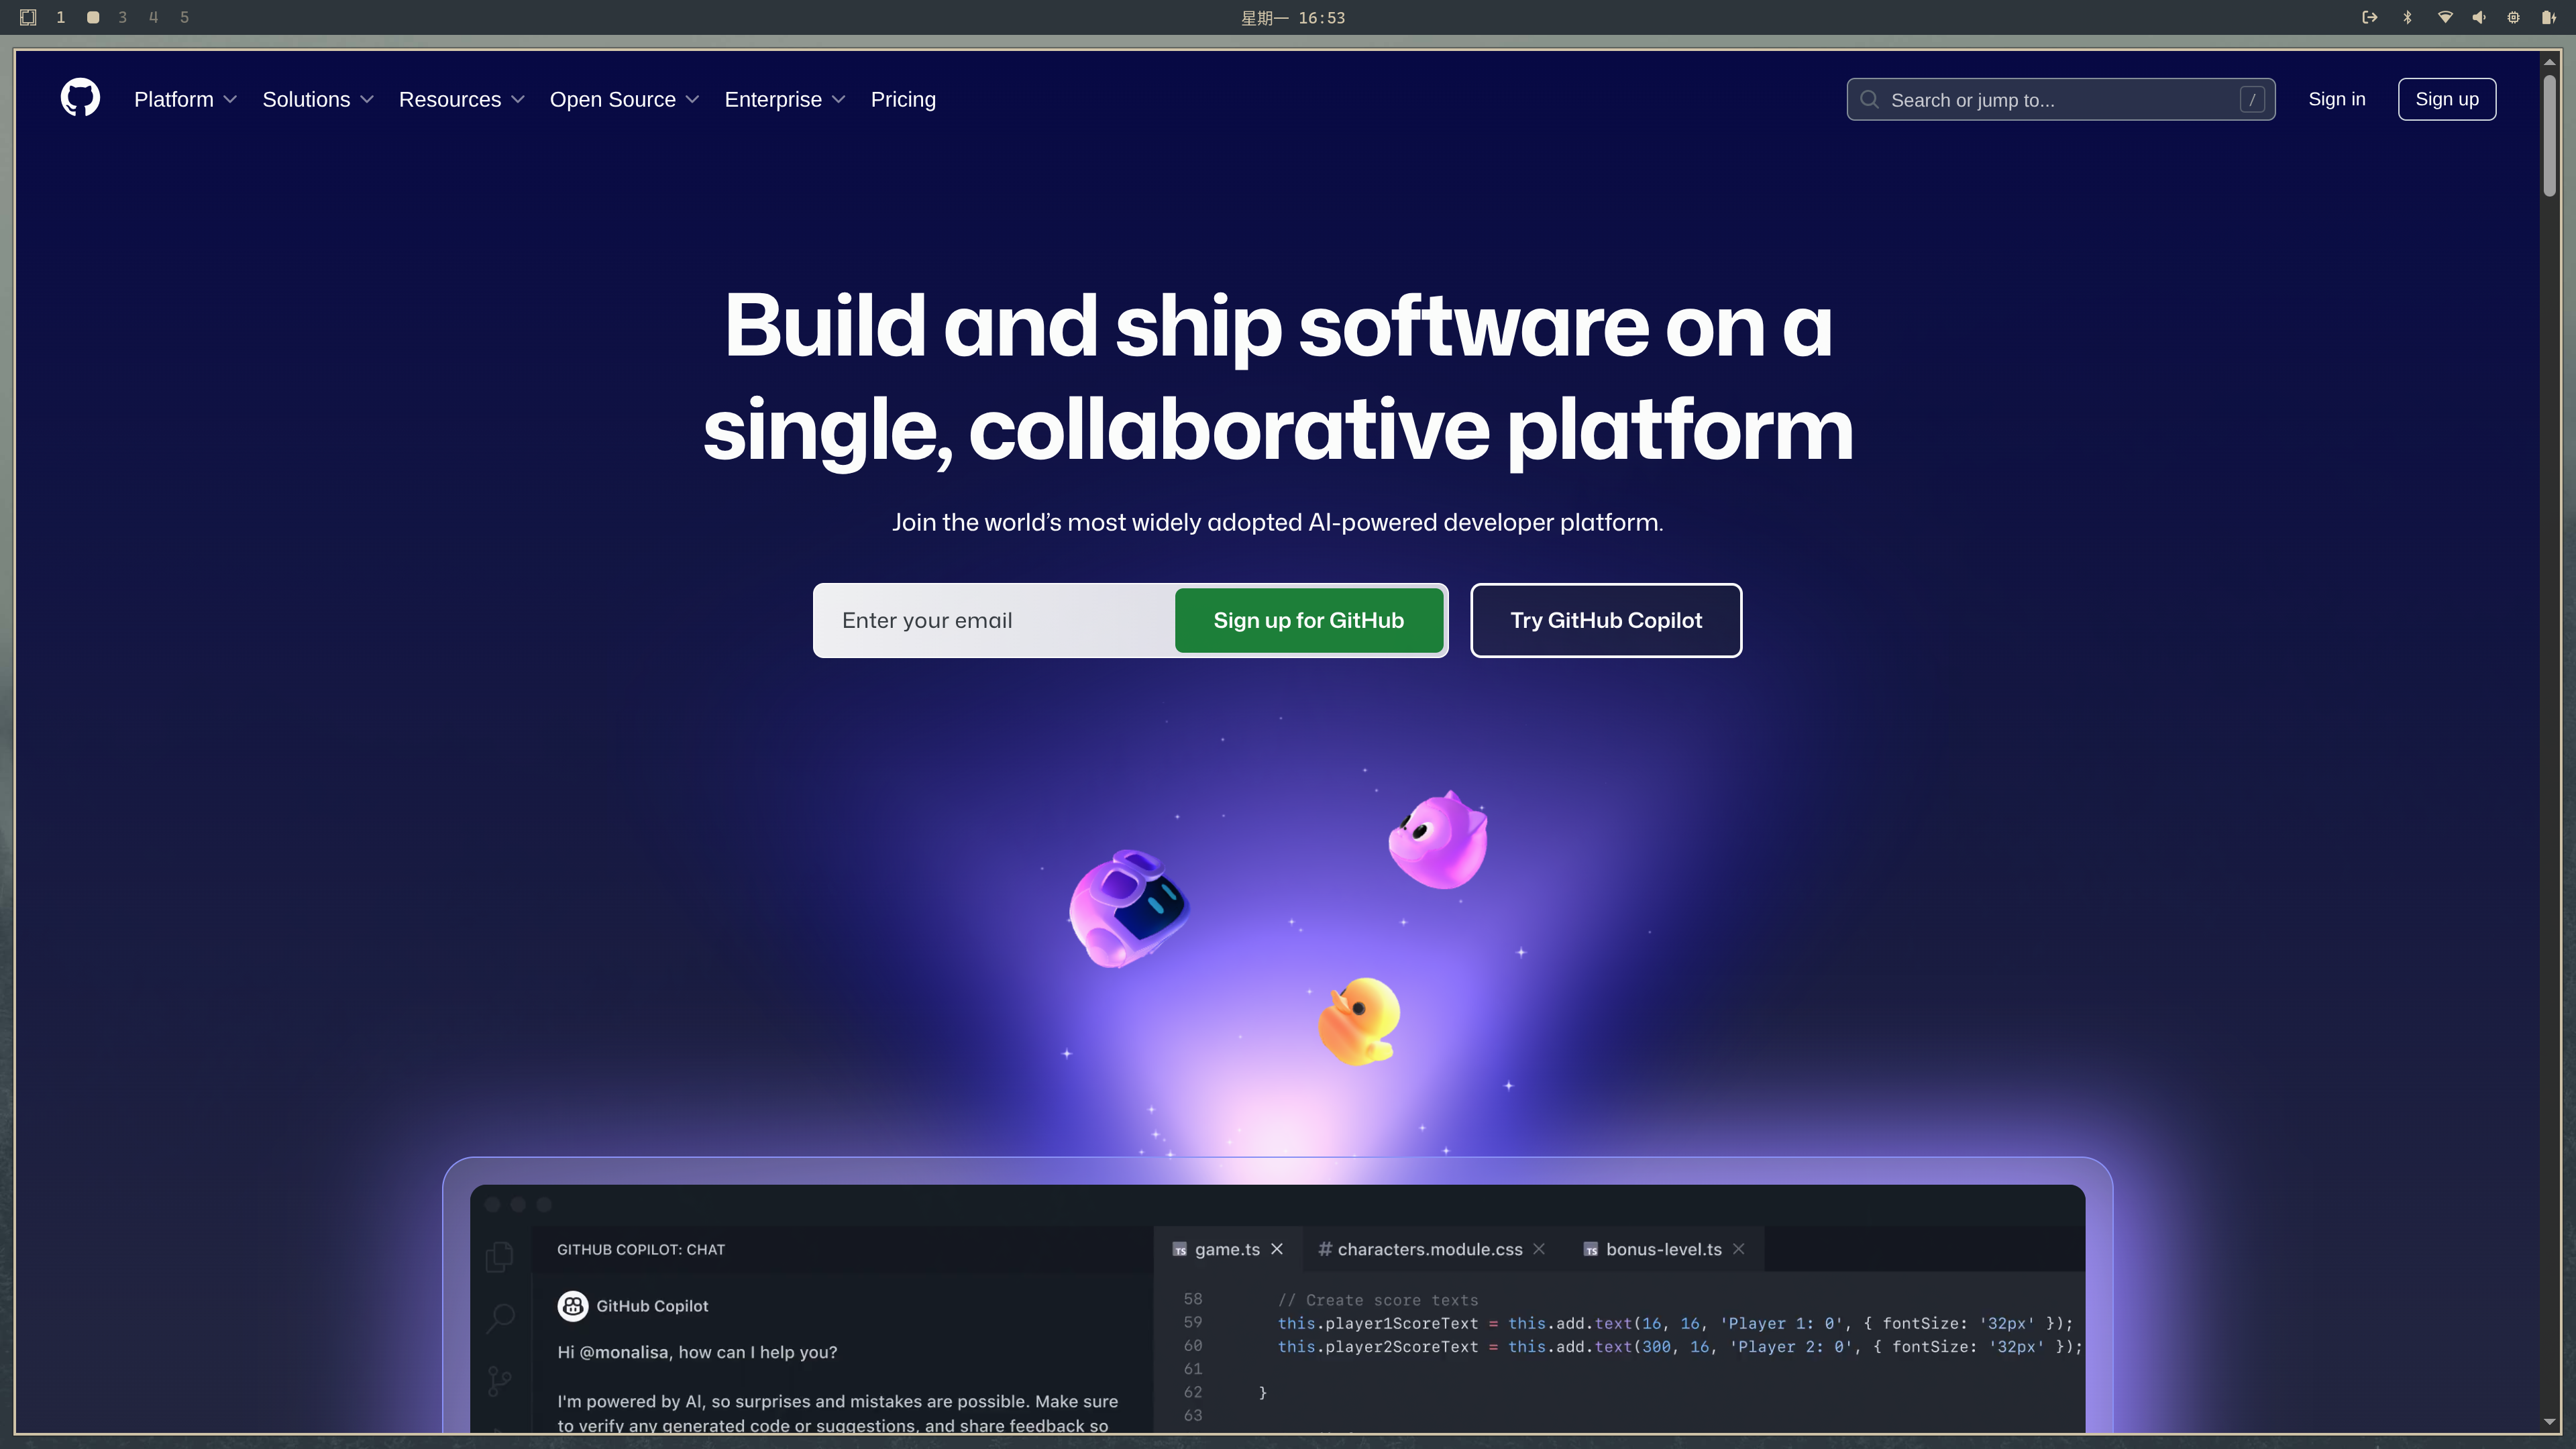The width and height of the screenshot is (2576, 1449).
Task: Click the Sign in link
Action: point(2336,99)
